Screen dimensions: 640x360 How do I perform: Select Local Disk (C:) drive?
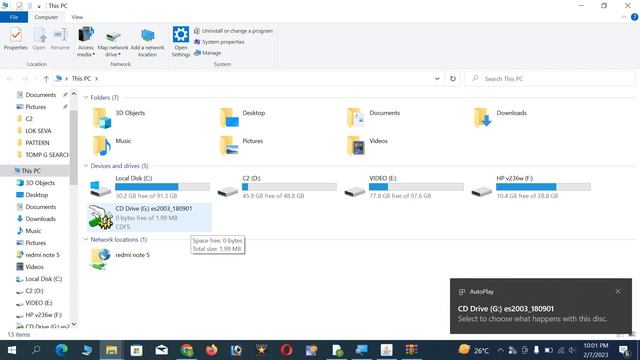tap(149, 187)
